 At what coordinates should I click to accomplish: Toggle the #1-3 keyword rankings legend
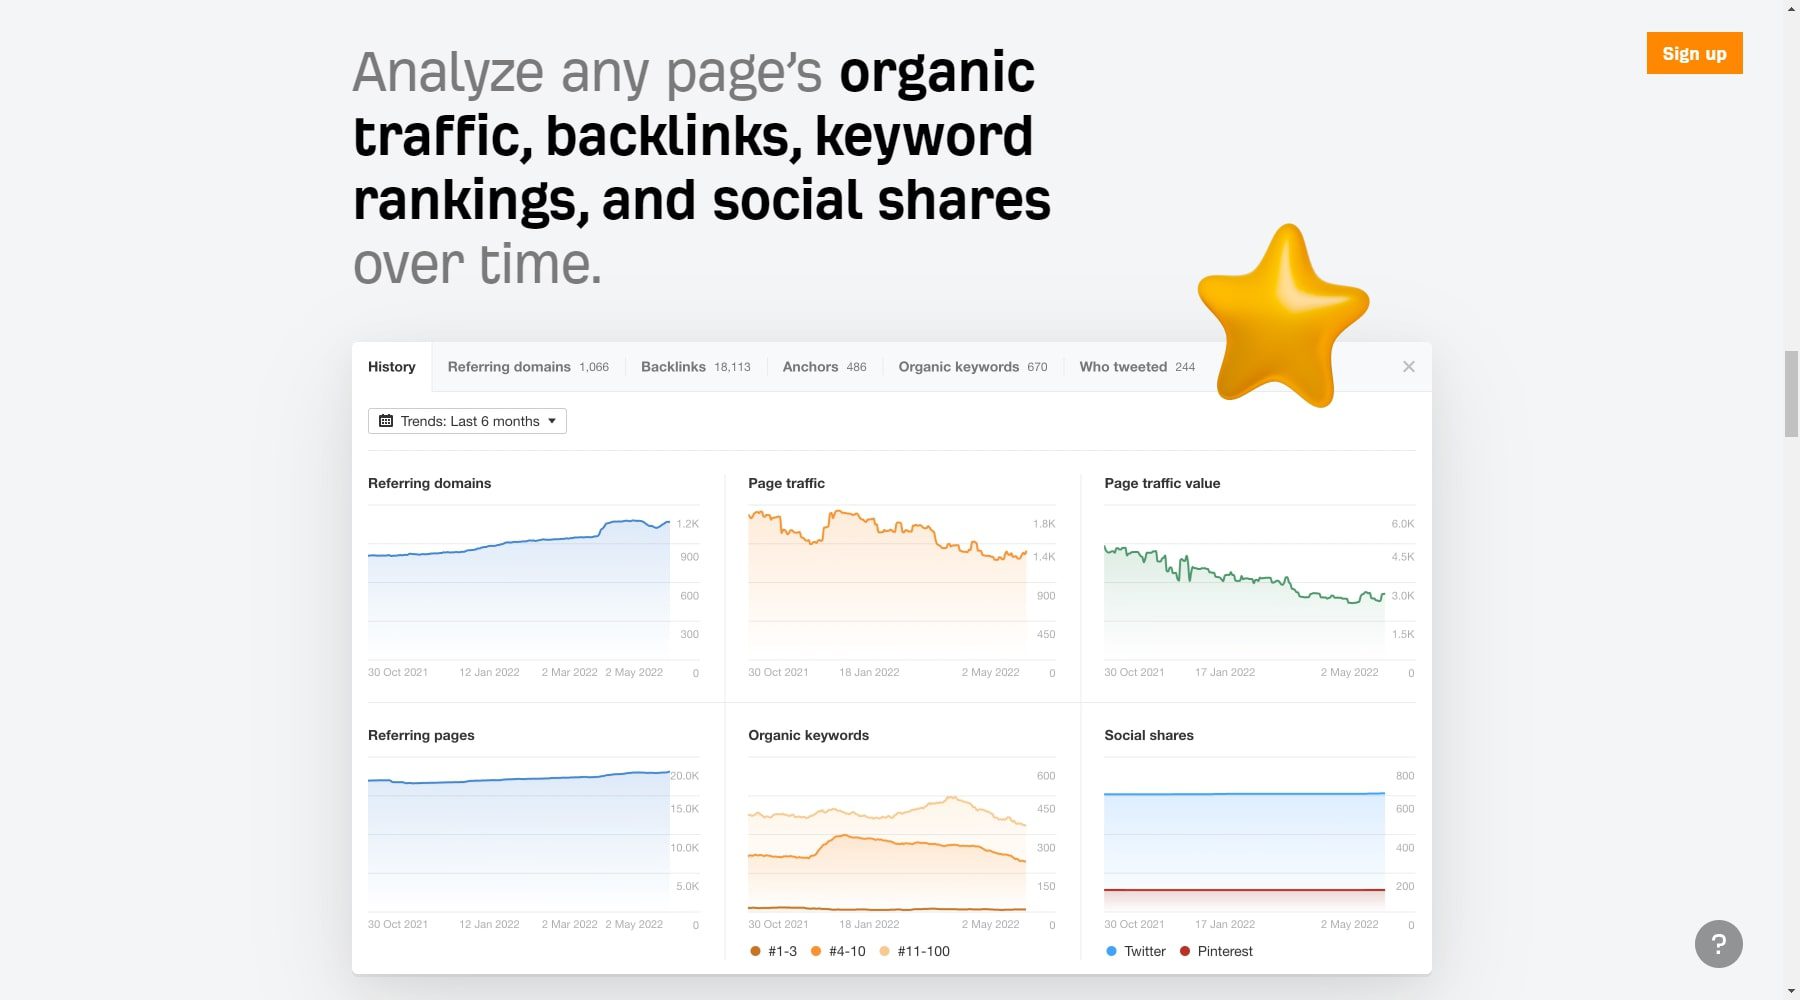[756, 951]
